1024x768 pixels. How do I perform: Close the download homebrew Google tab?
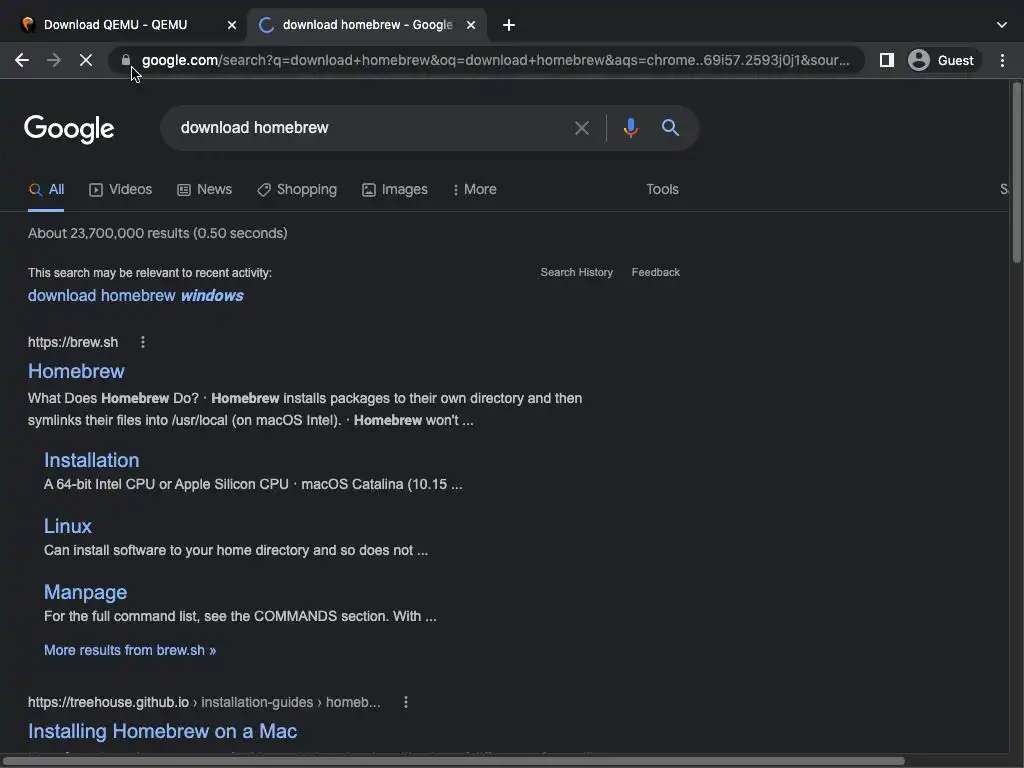click(471, 25)
